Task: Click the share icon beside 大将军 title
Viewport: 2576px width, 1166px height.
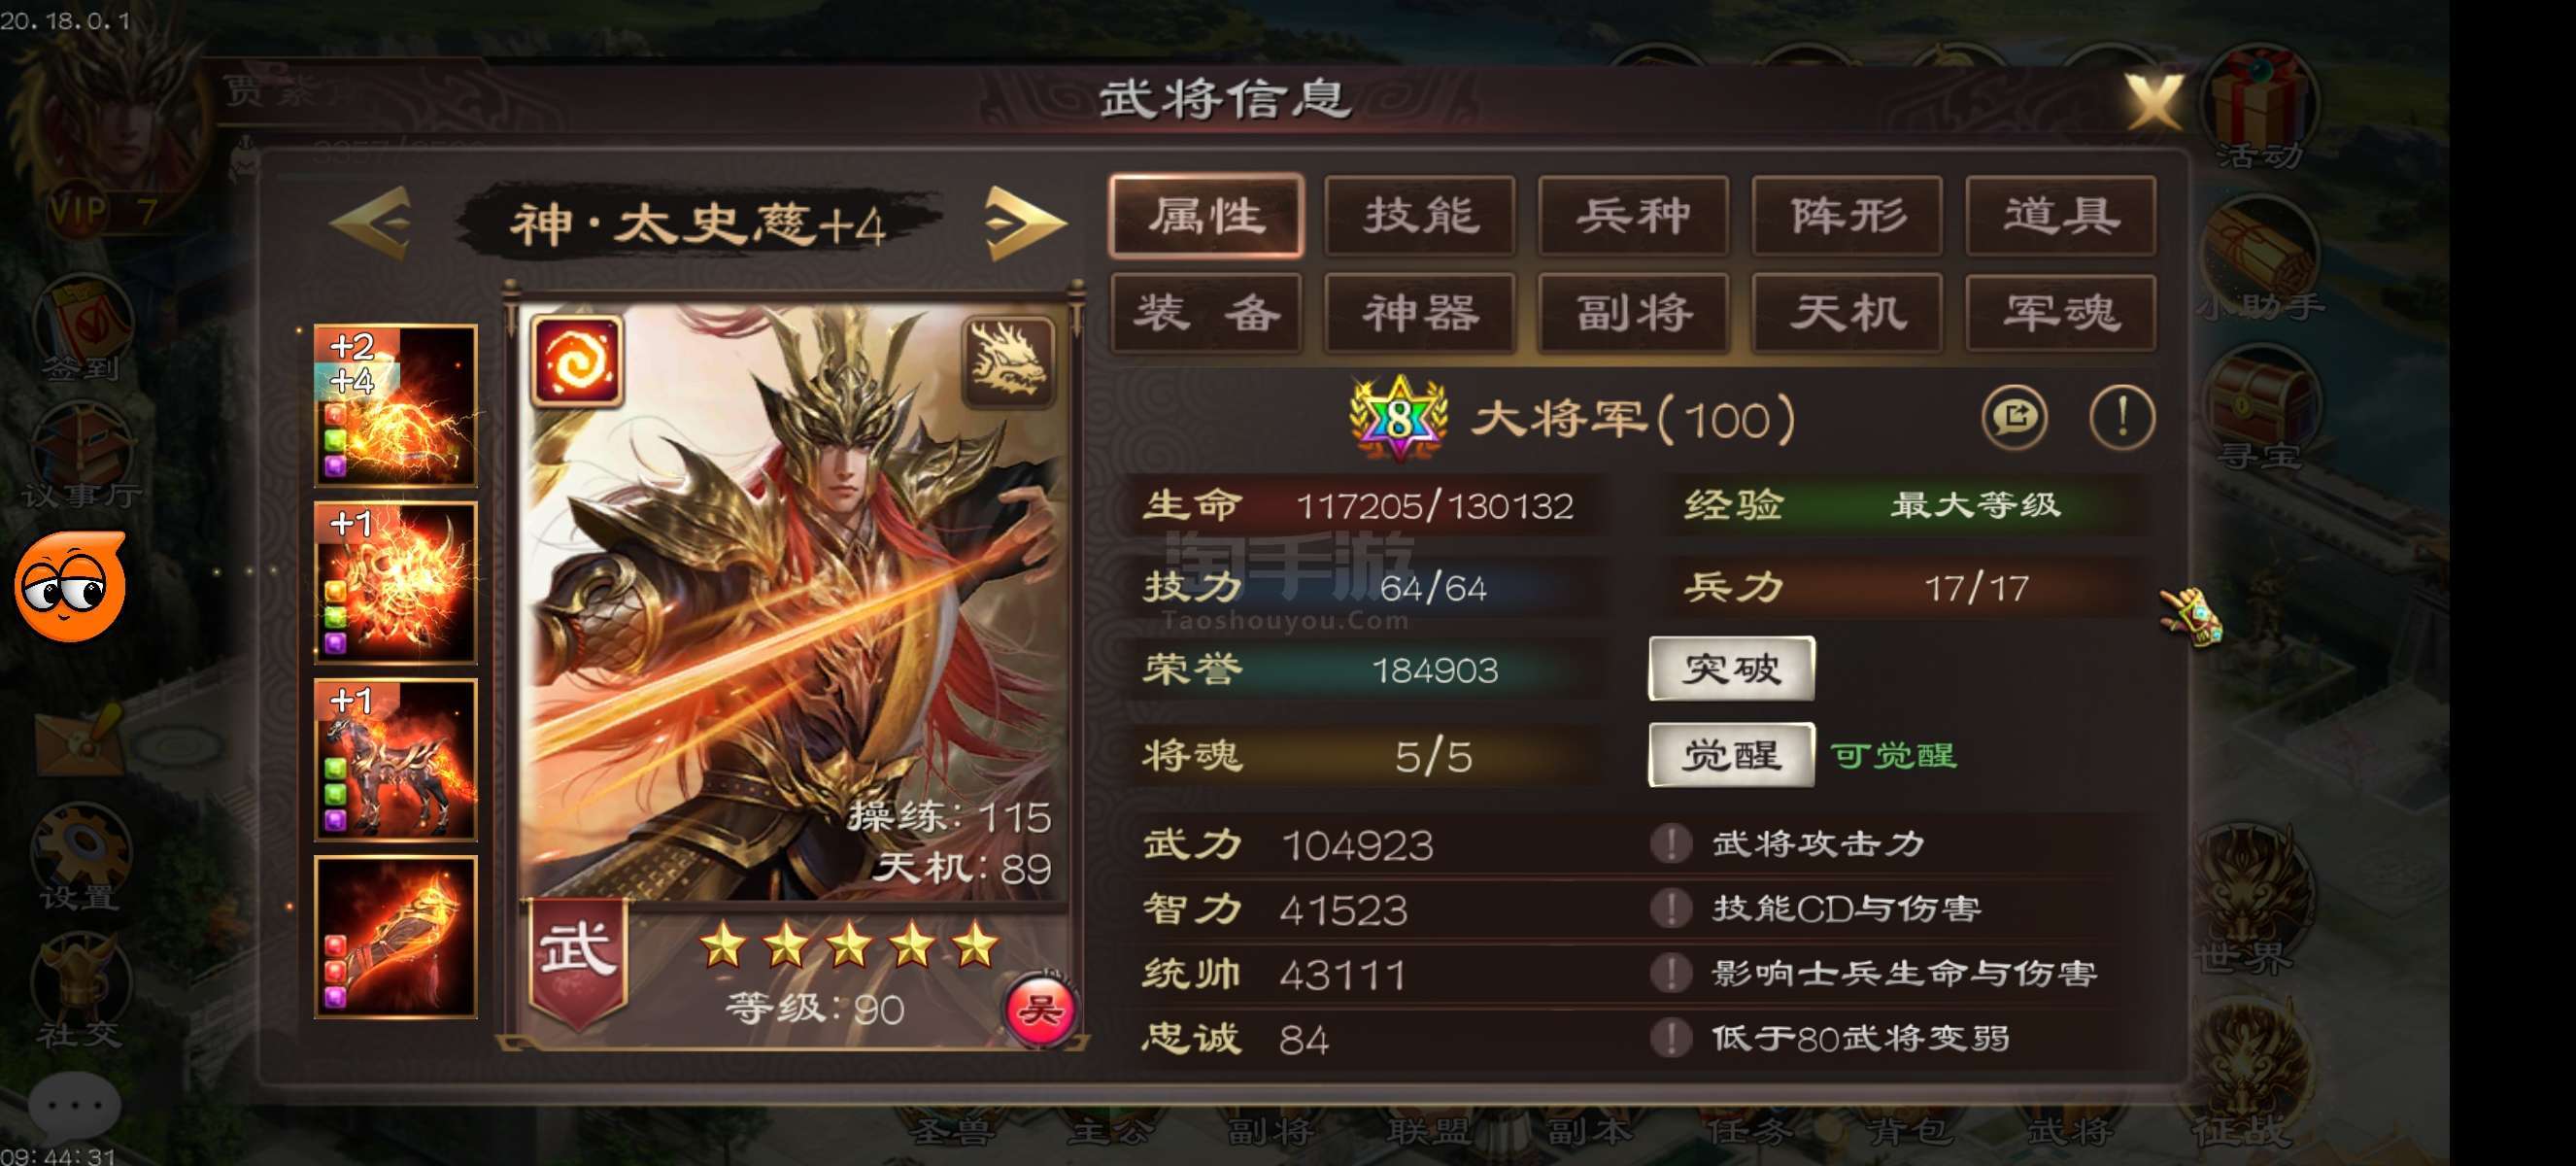Action: click(x=2014, y=416)
